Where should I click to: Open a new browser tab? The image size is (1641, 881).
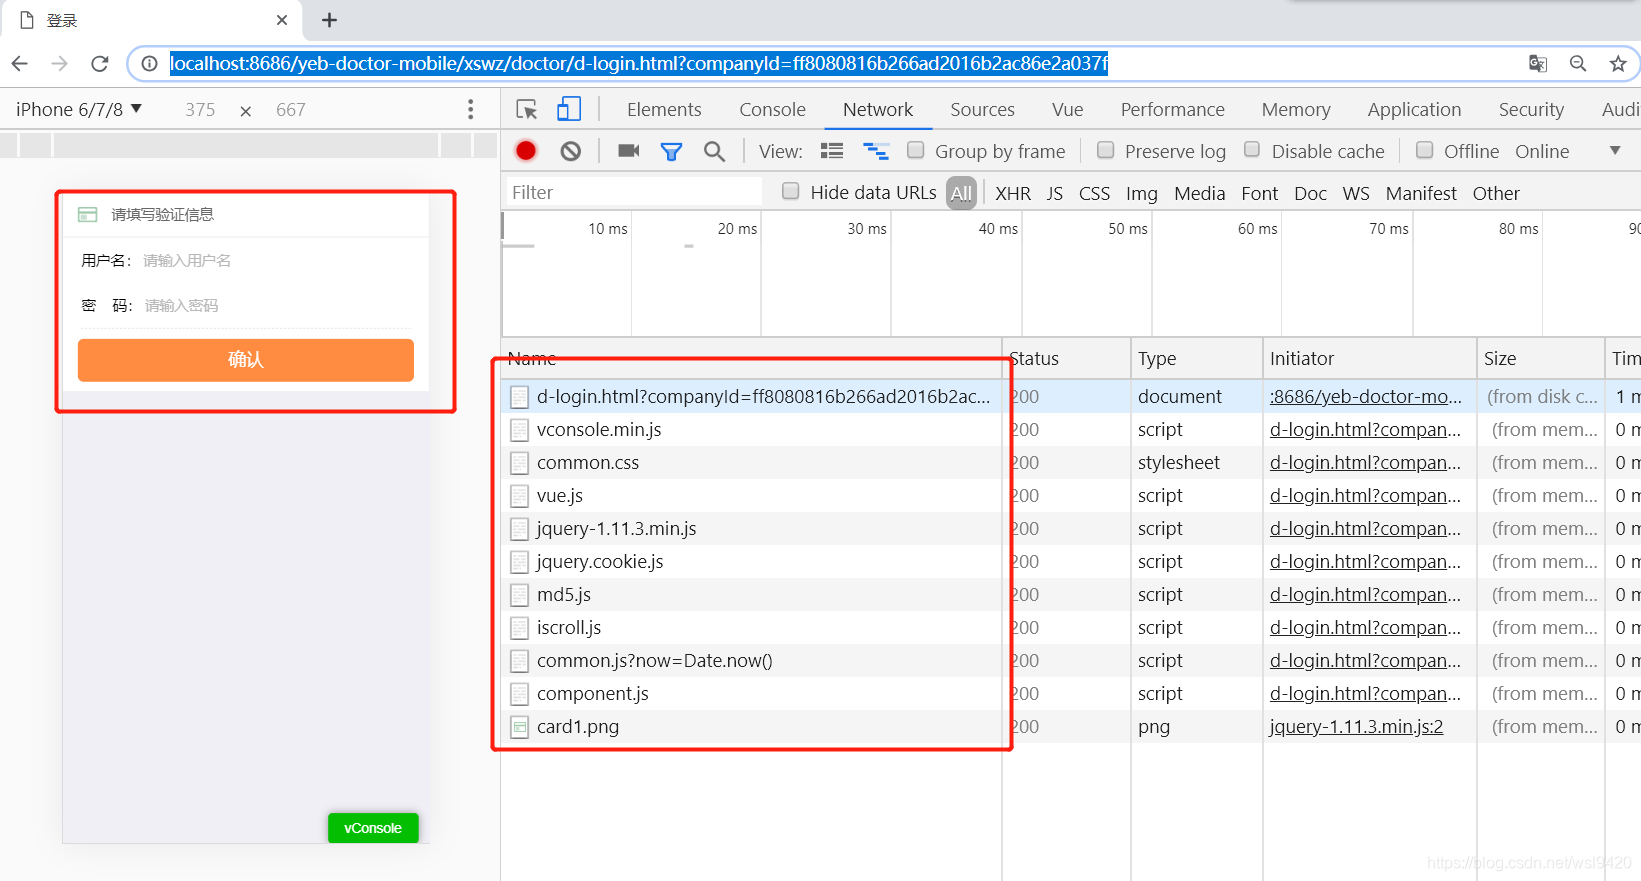click(x=329, y=20)
